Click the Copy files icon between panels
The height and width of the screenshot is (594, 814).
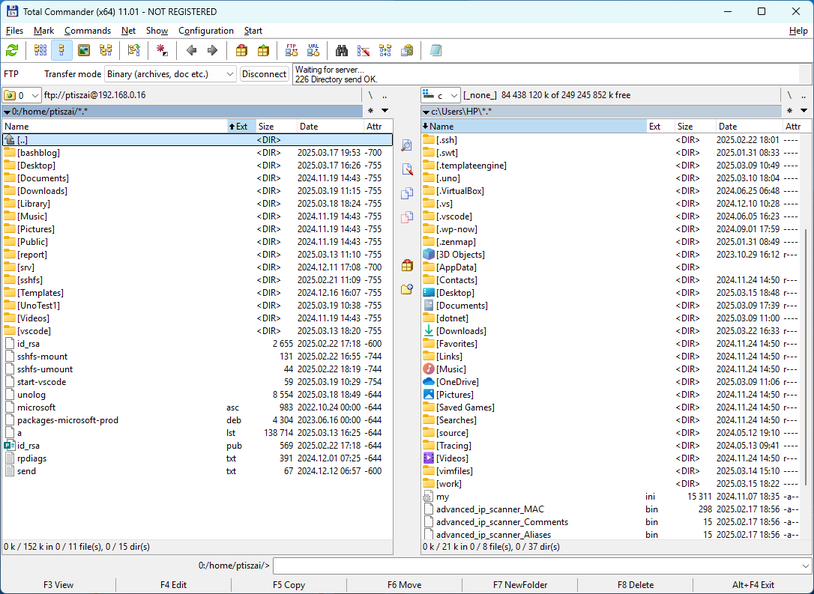coord(407,193)
